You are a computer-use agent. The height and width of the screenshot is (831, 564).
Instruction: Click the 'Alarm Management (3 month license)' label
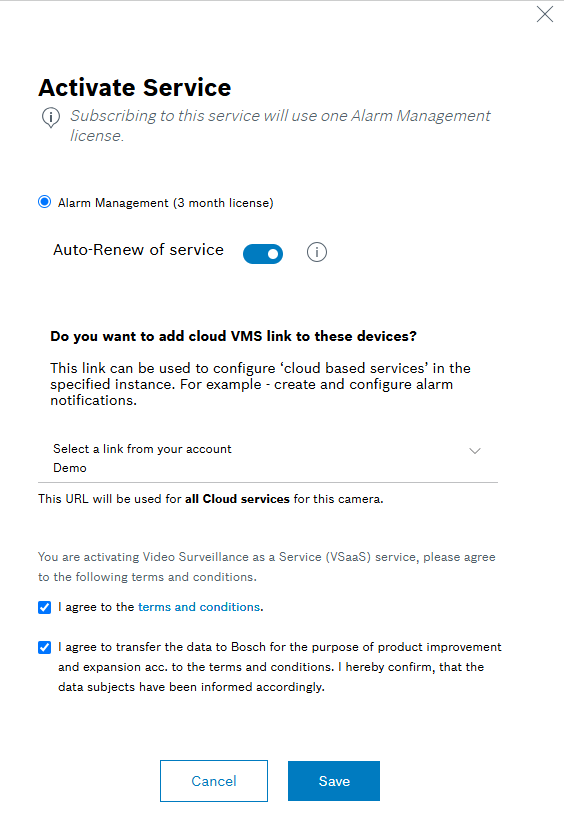click(x=165, y=203)
